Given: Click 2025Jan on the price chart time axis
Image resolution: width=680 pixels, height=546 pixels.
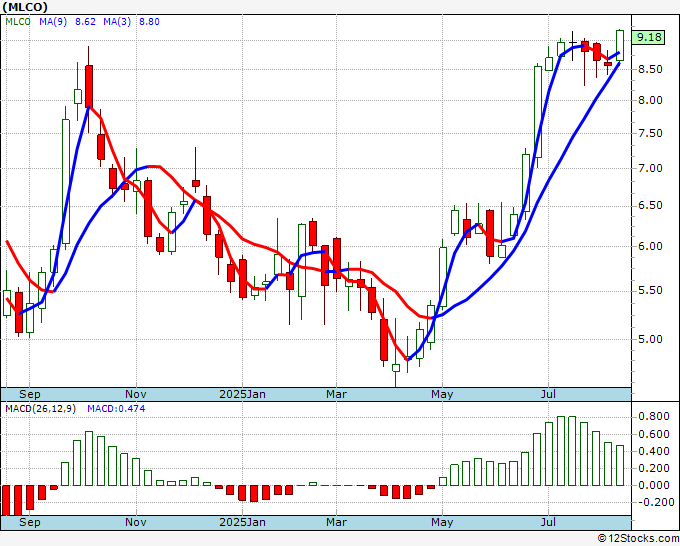Looking at the screenshot, I should (242, 394).
